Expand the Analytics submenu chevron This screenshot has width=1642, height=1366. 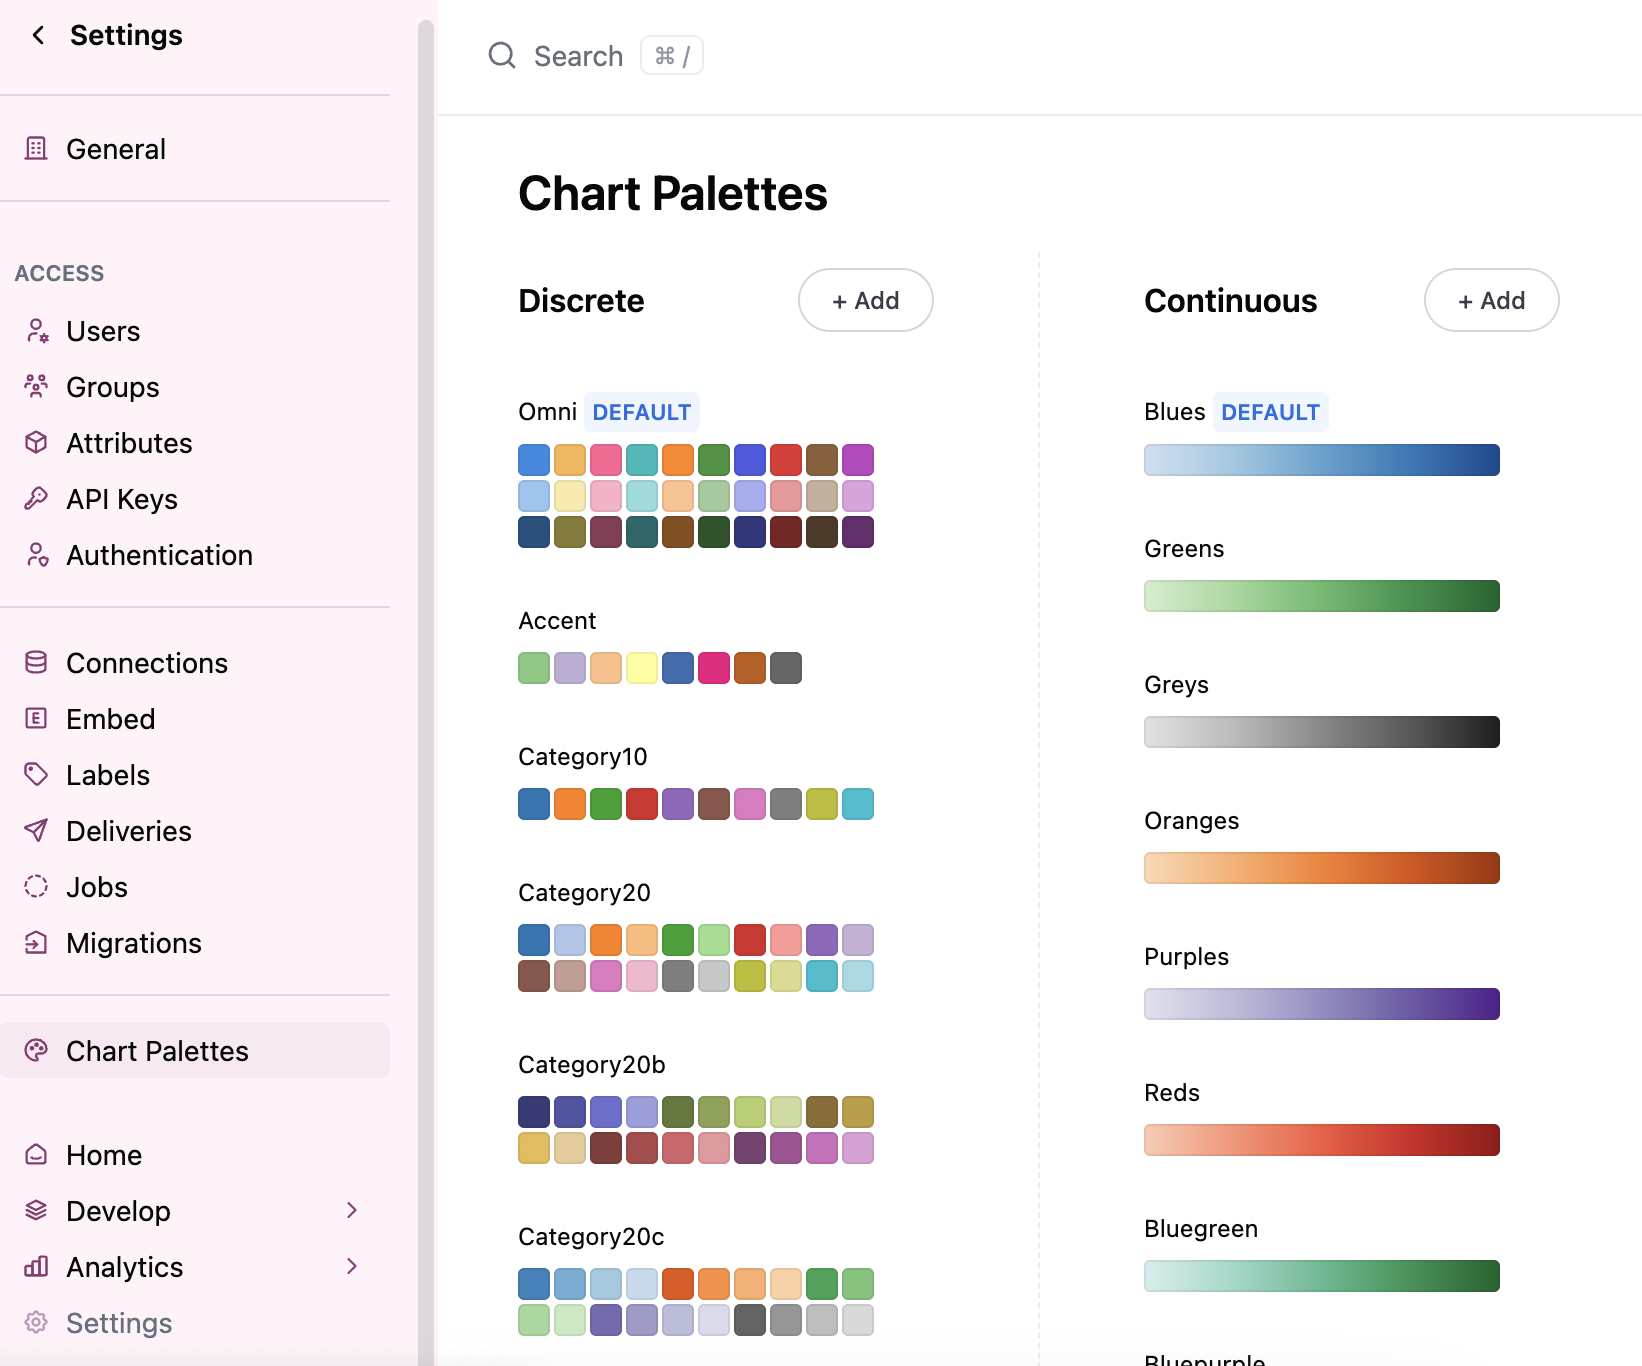[351, 1267]
